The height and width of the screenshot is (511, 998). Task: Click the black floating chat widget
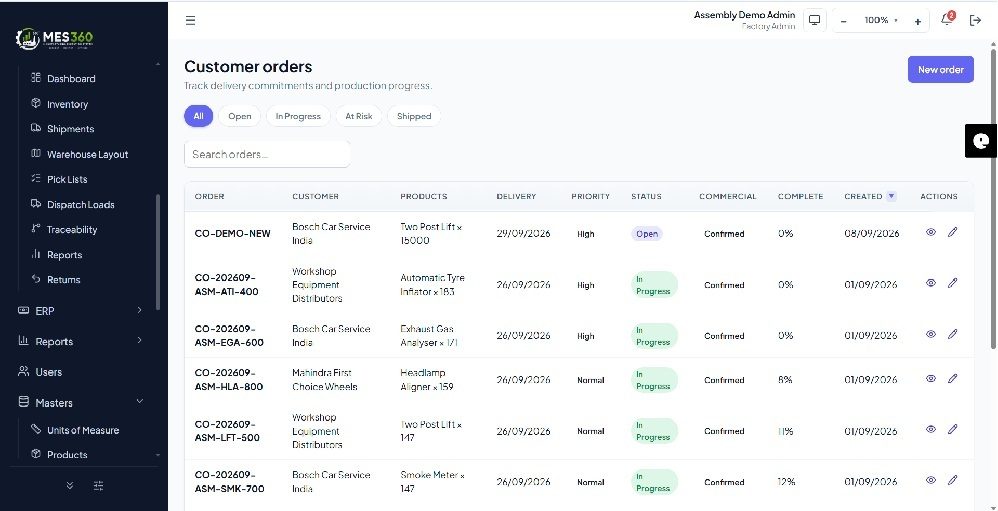[x=981, y=141]
